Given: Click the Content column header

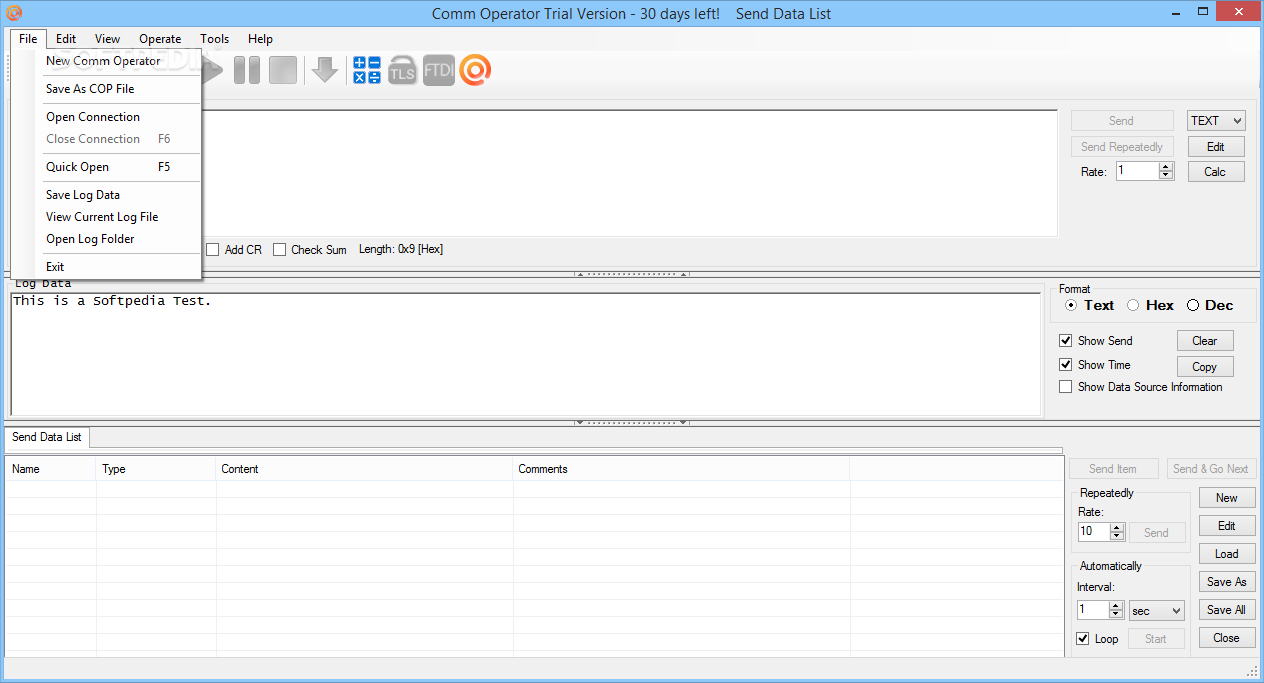Looking at the screenshot, I should pos(365,469).
